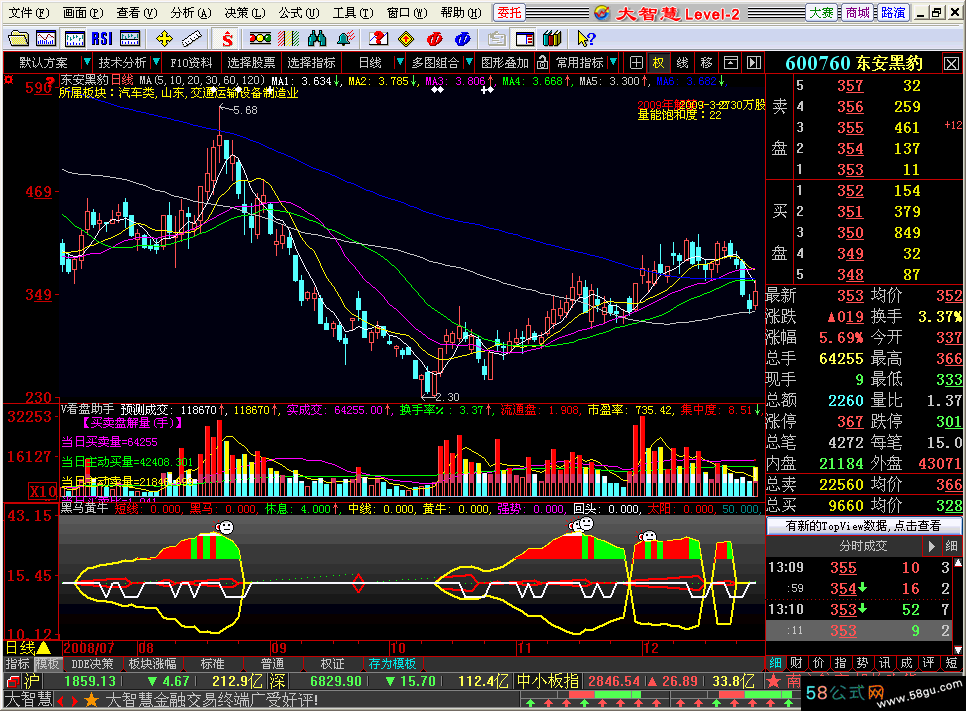
Task: Click the padlock lock icon in chart toolbar
Action: [x=542, y=62]
